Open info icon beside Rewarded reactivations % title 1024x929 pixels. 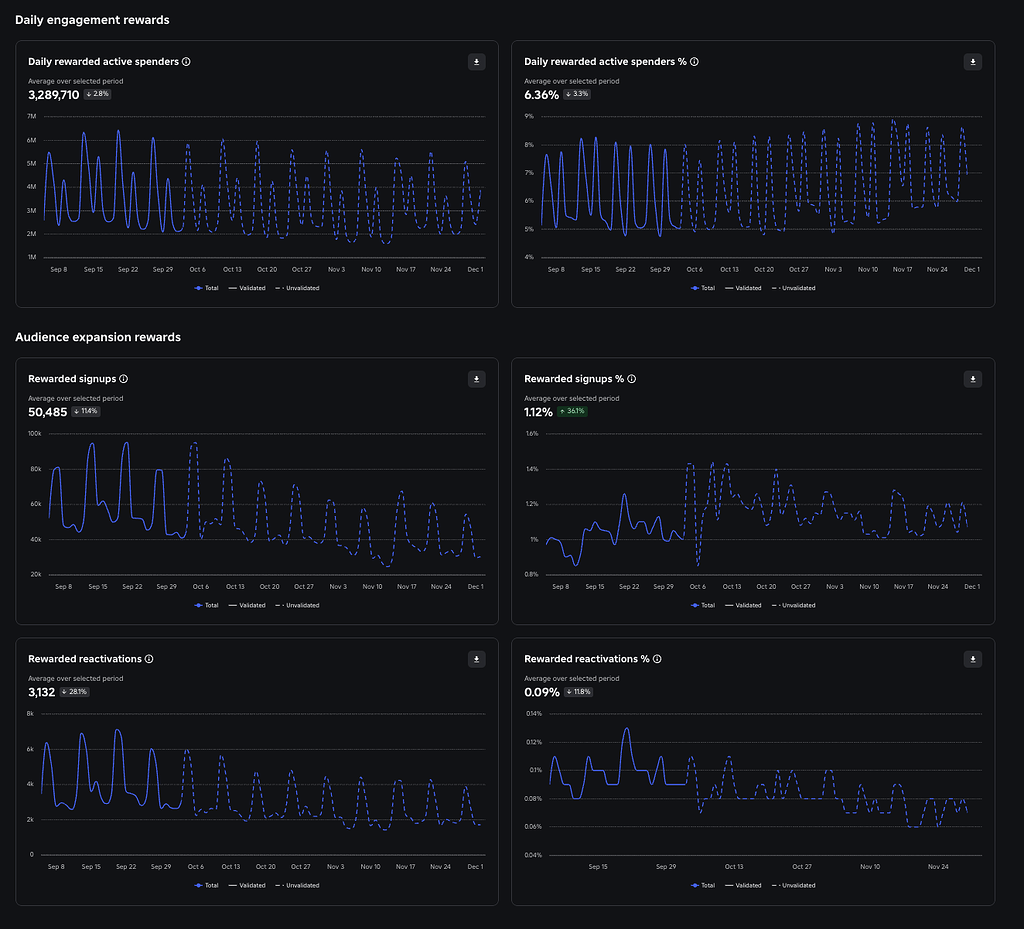(x=657, y=659)
